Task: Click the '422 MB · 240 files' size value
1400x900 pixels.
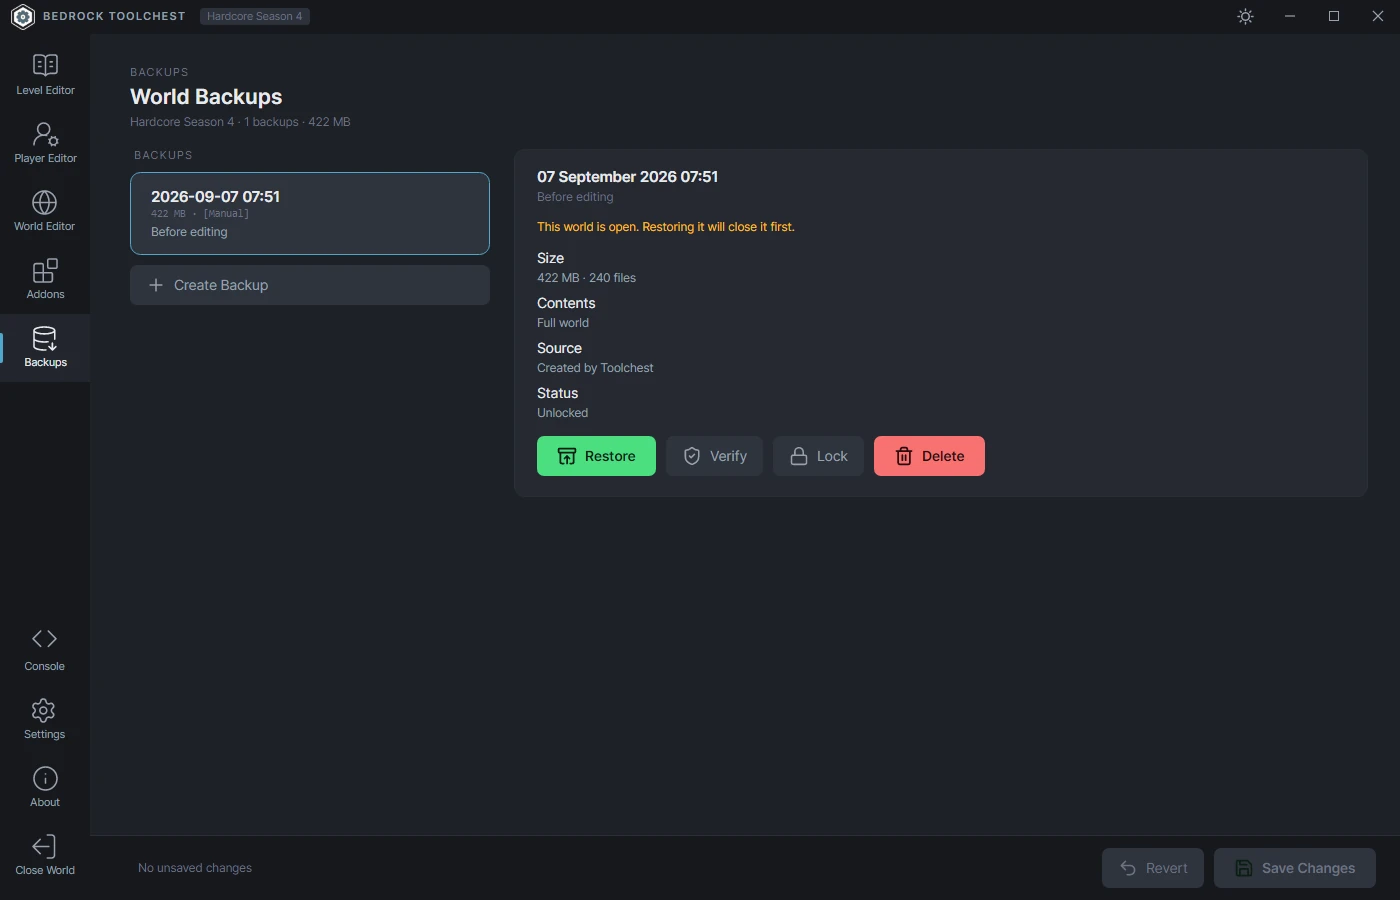Action: [586, 278]
